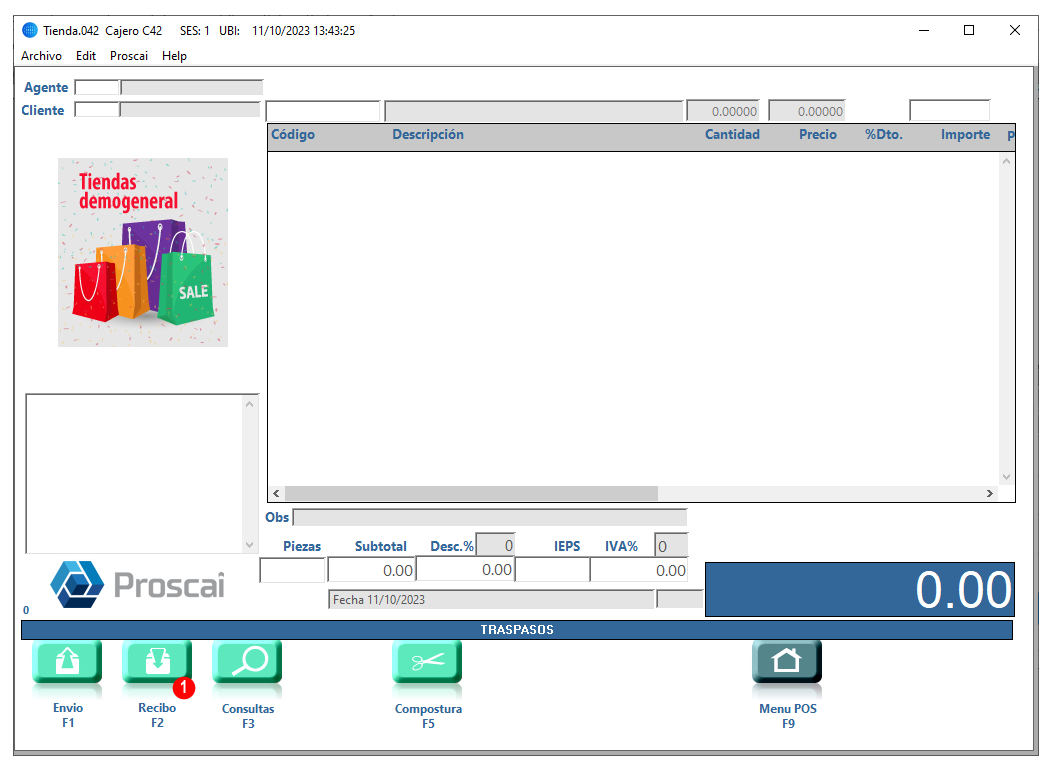Click the Tiendas demogeneral store image
This screenshot has height=768, width=1050.
tap(143, 252)
